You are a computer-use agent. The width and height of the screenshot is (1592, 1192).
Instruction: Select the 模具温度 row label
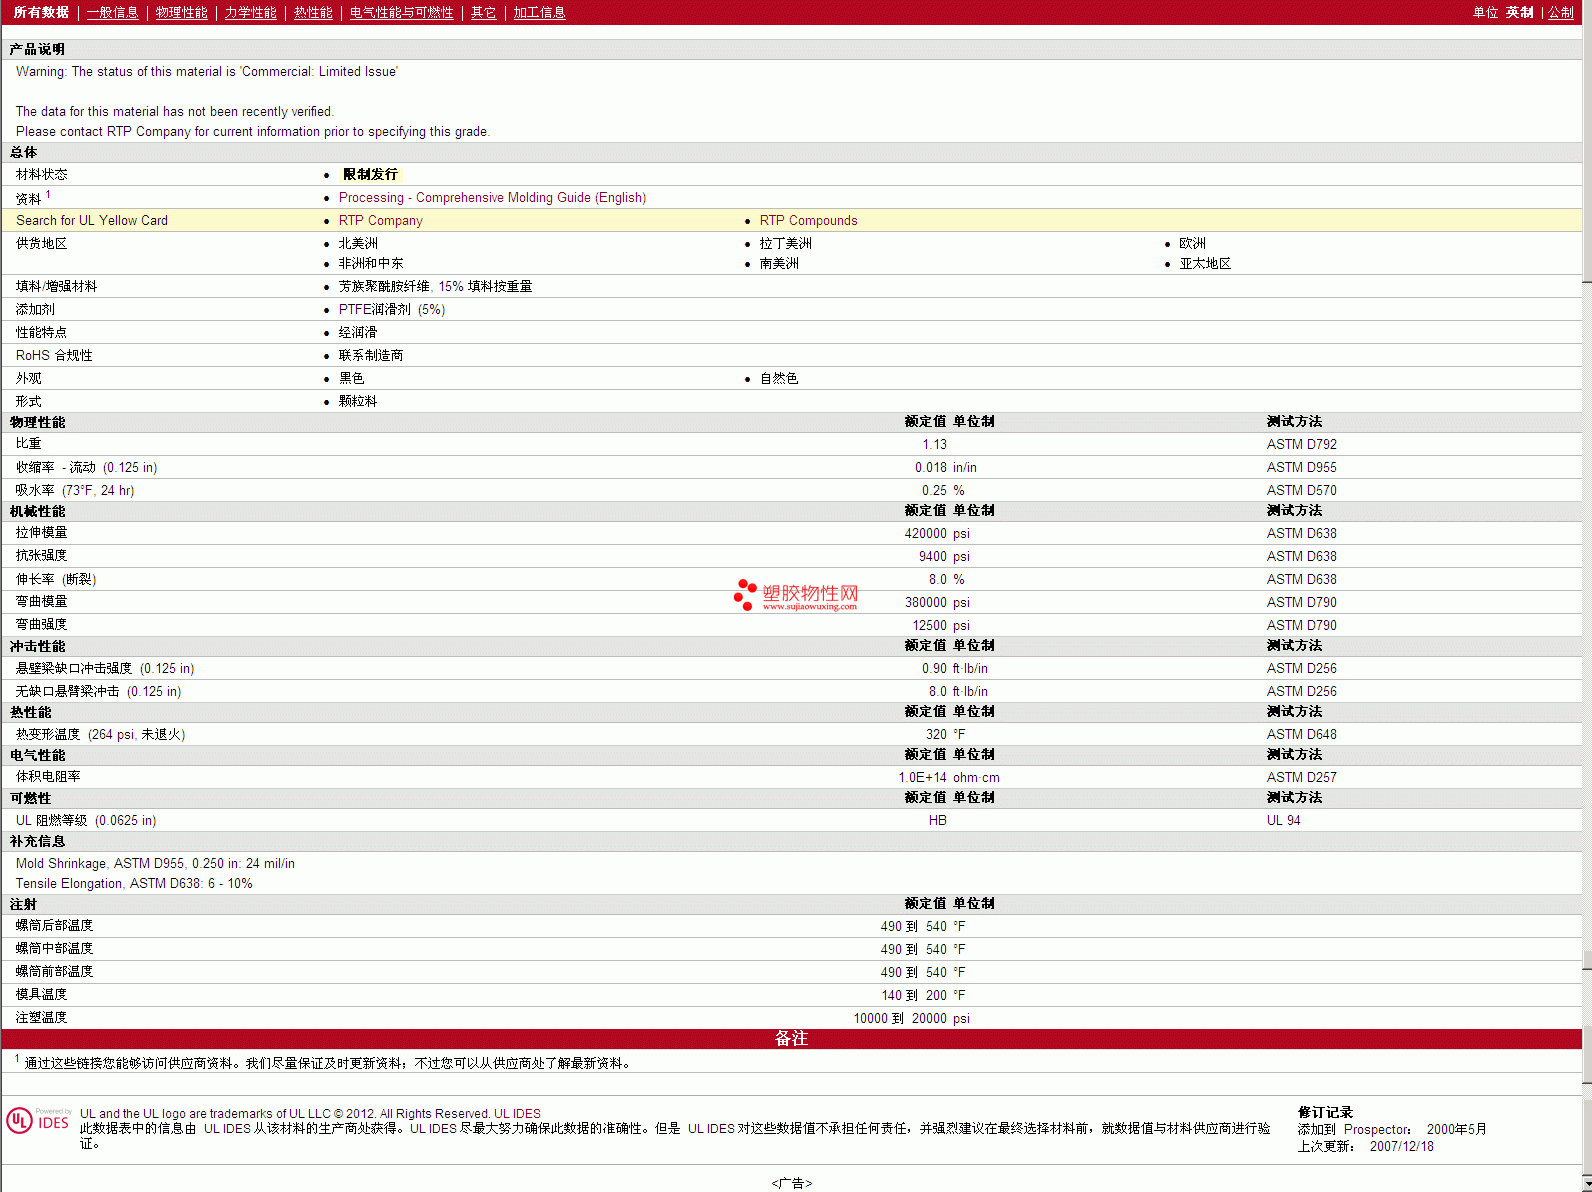(x=41, y=995)
